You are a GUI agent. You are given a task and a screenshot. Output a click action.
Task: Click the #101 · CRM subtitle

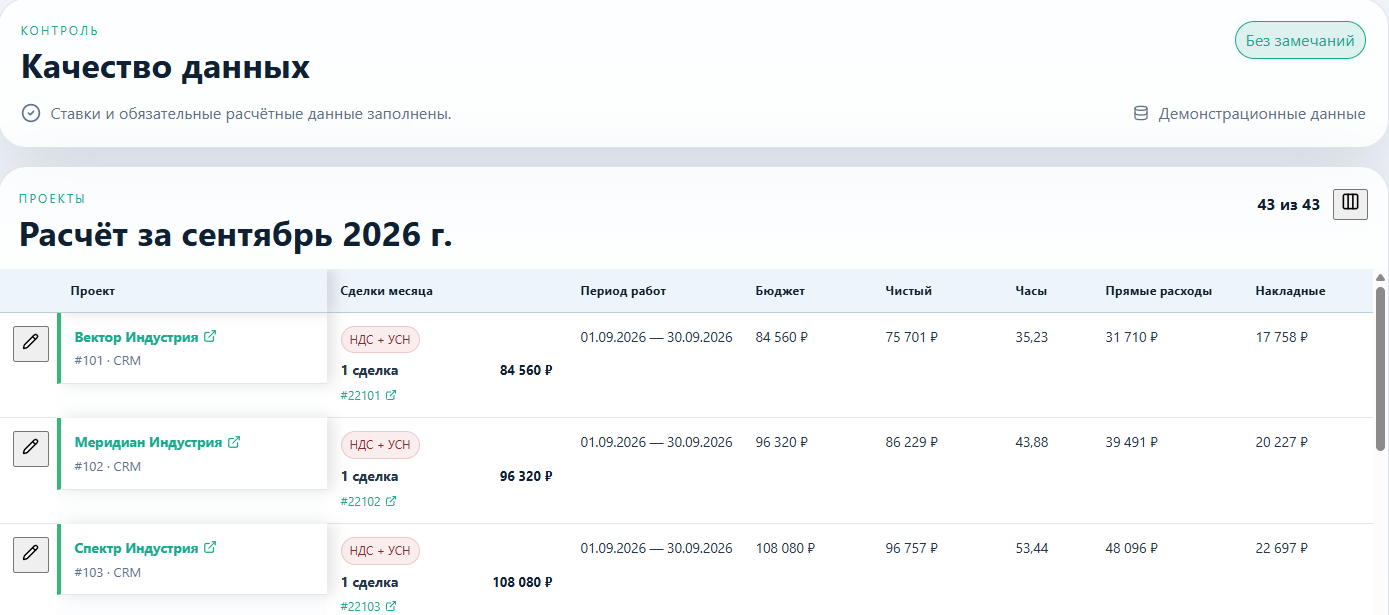click(x=108, y=361)
